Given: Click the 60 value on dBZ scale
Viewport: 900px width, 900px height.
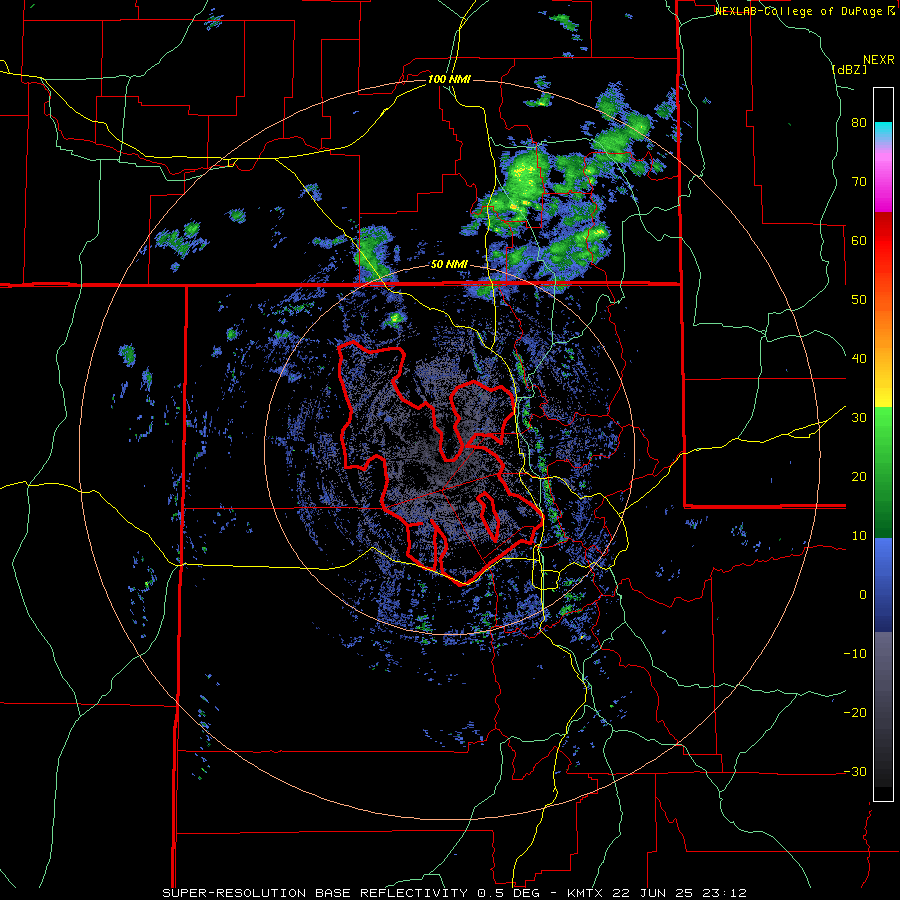Looking at the screenshot, I should (x=859, y=240).
